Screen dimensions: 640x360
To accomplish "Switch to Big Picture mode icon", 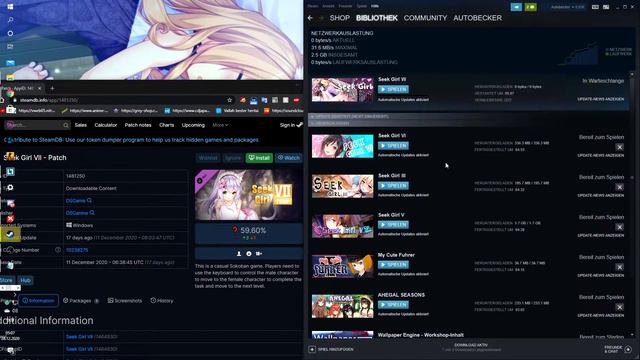I will point(606,7).
